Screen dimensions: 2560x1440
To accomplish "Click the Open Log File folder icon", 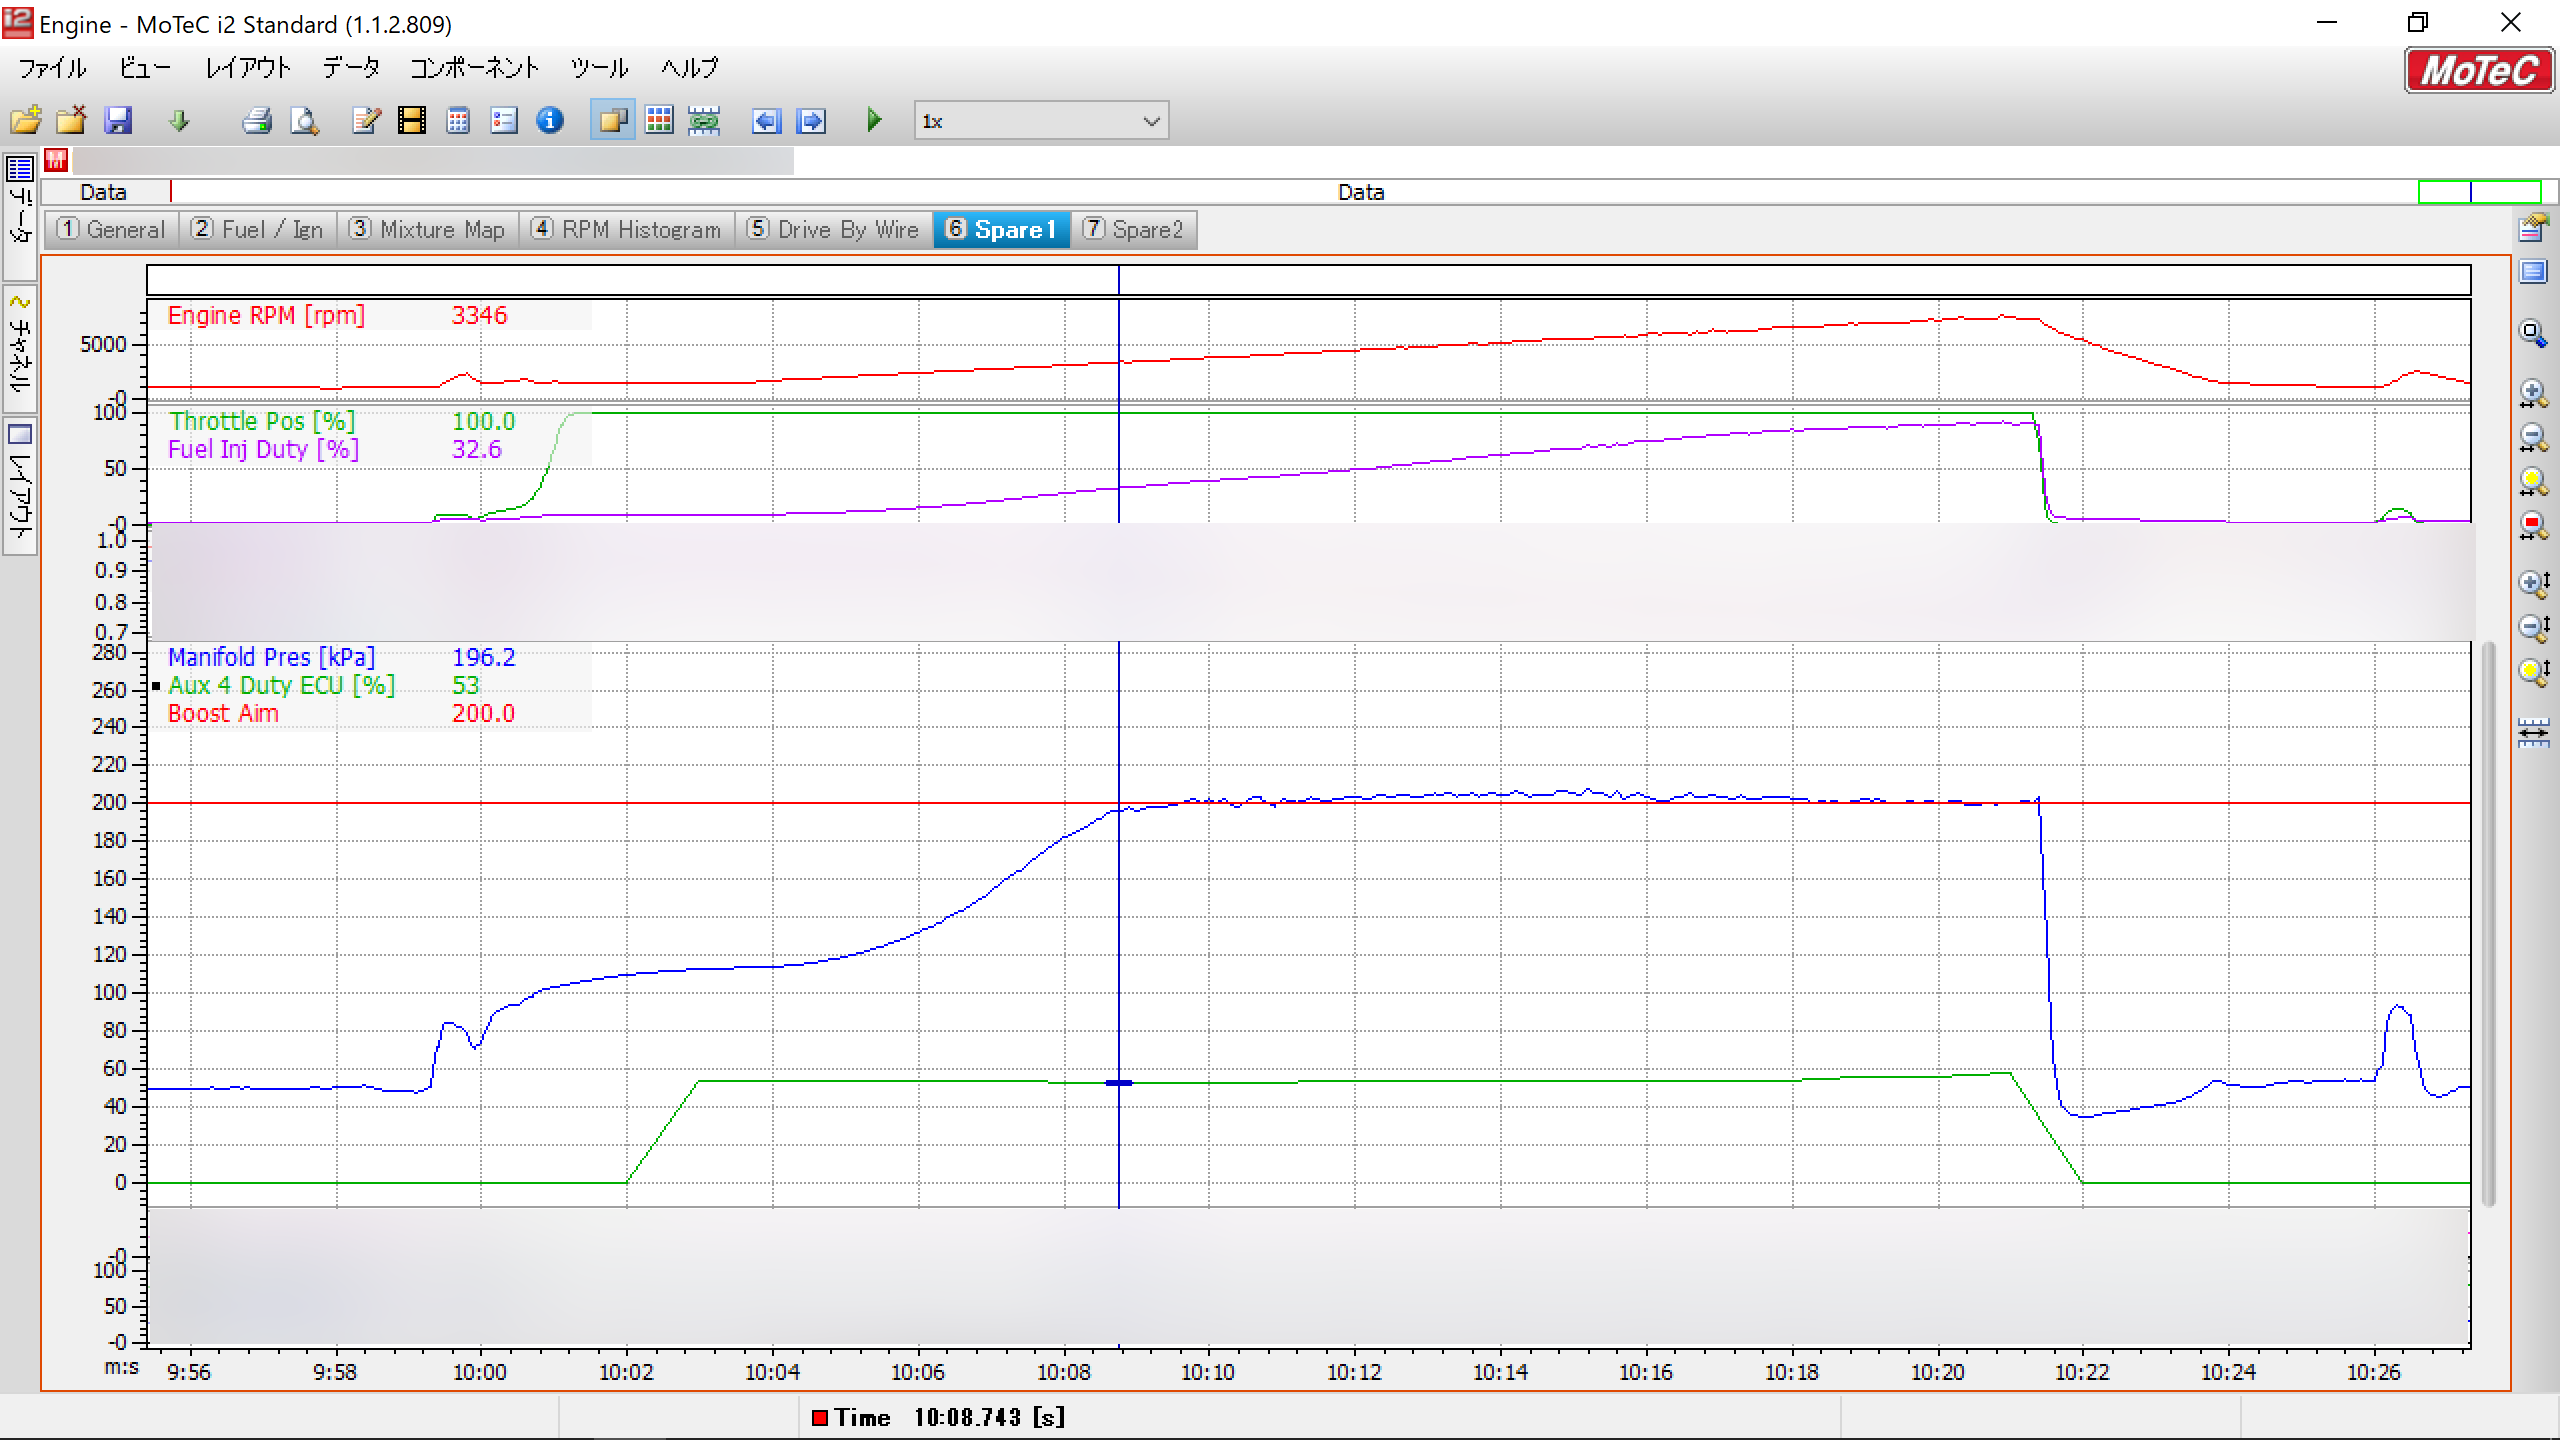I will coord(26,121).
